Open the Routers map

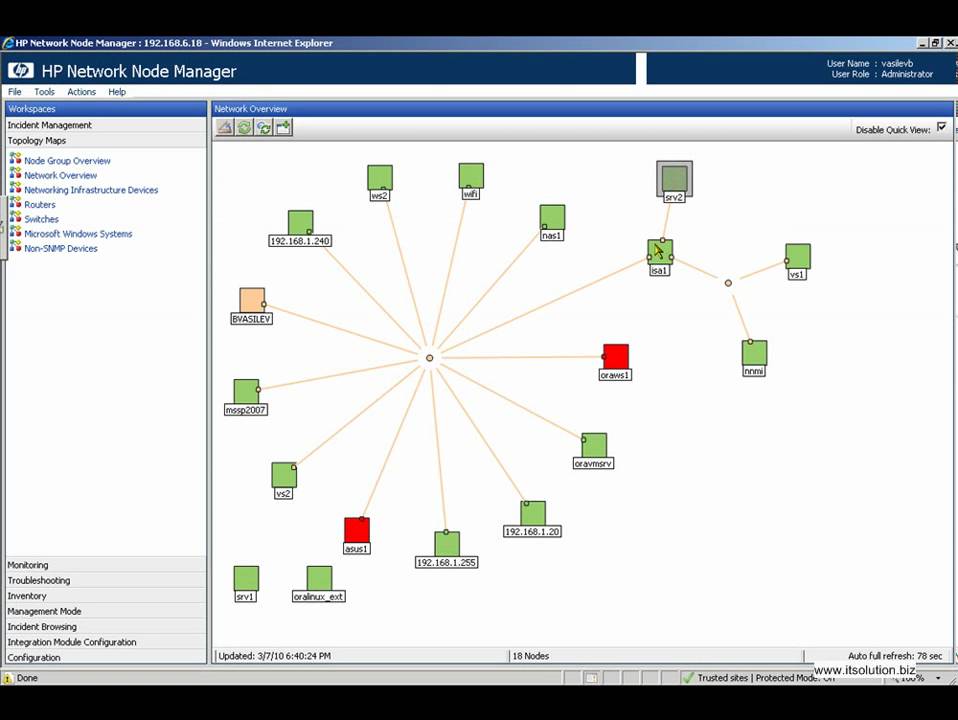tap(40, 205)
